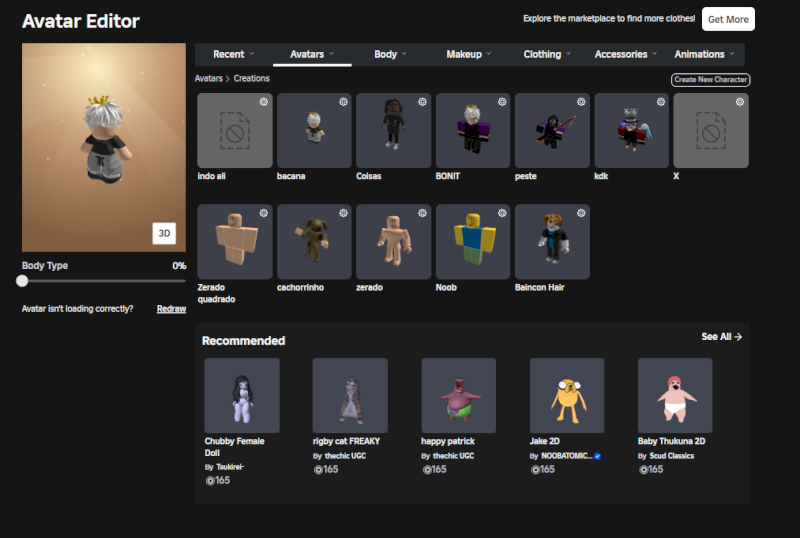
Task: Select the Zerado quadrado avatar thumbnail
Action: (235, 241)
